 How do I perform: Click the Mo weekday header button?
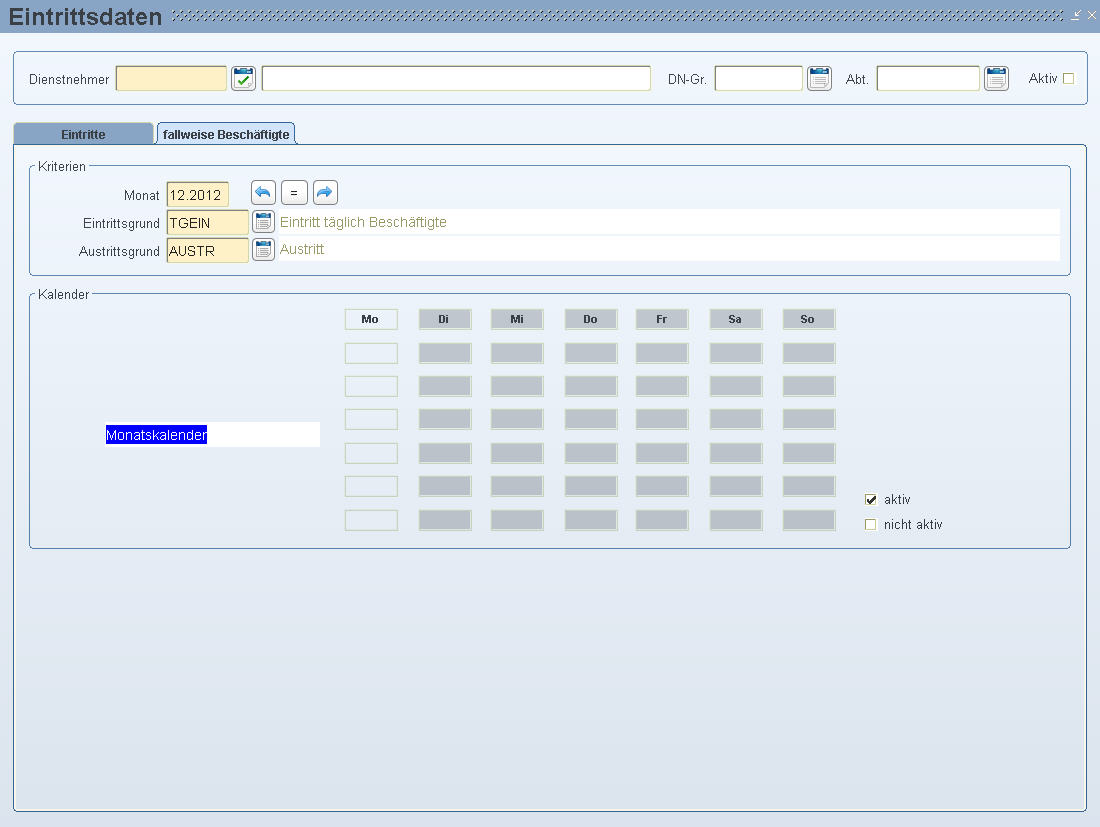click(x=371, y=319)
